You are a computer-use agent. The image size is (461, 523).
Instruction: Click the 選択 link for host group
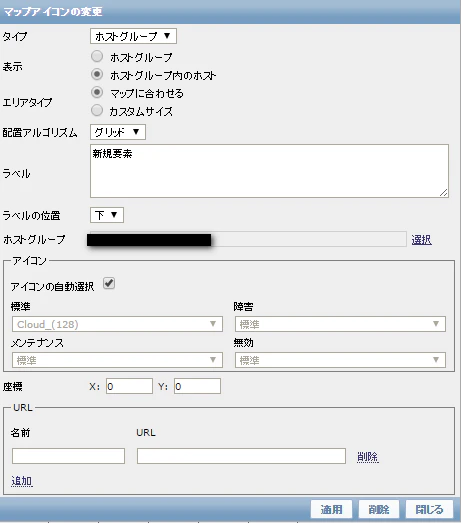(421, 239)
